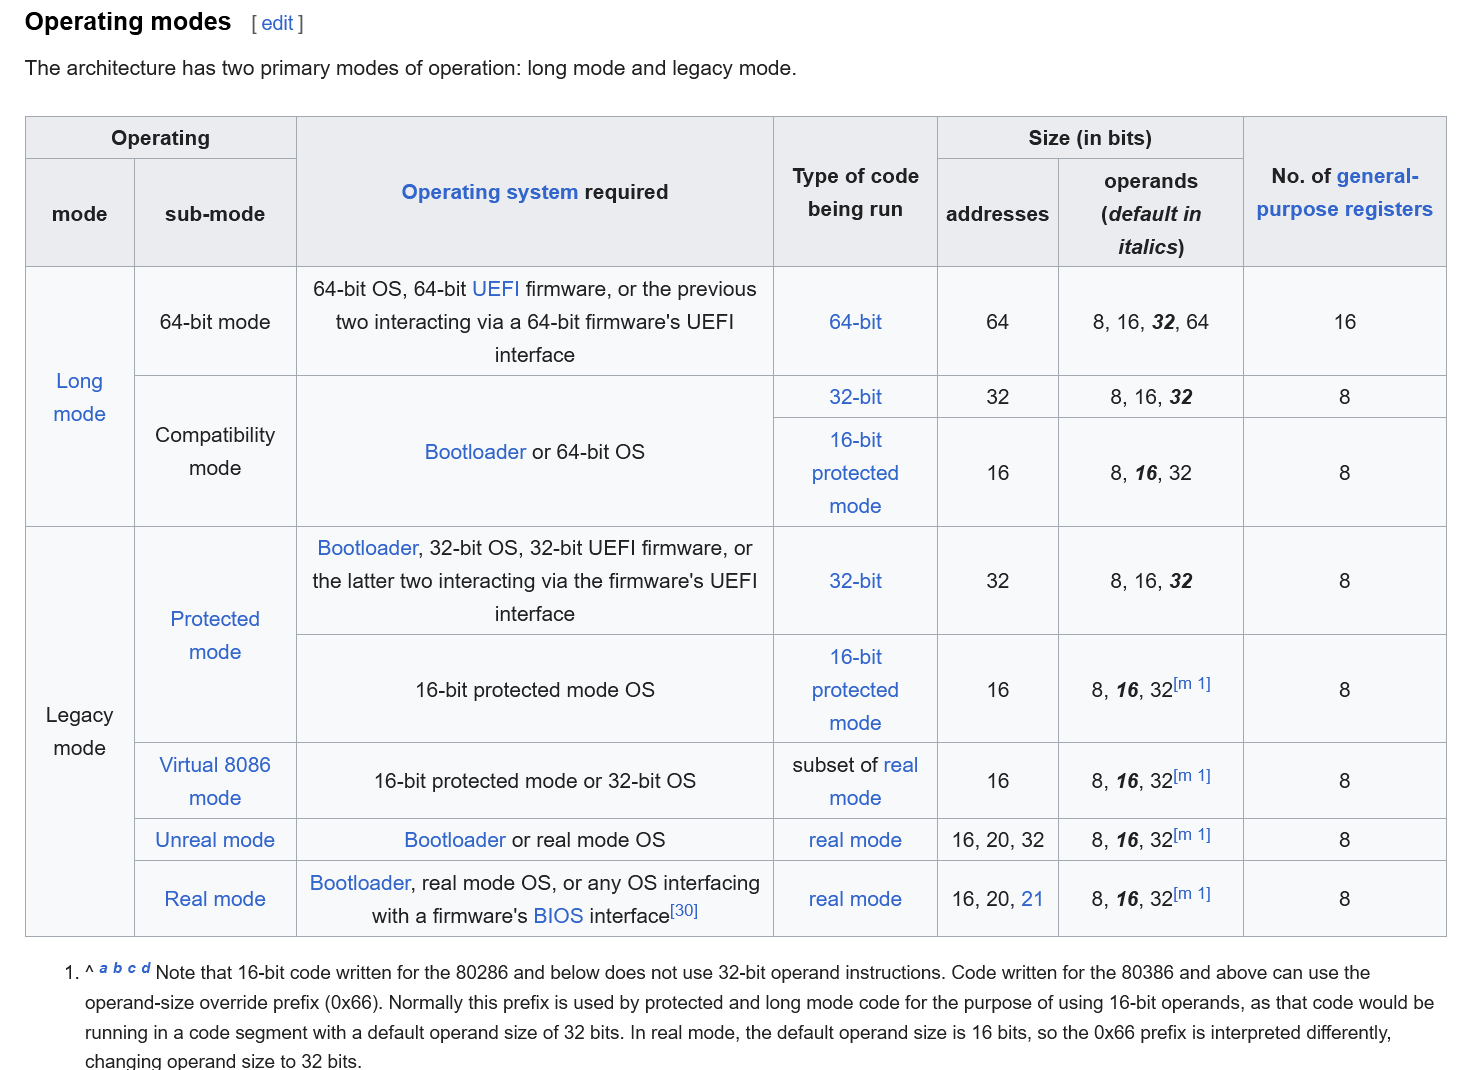The width and height of the screenshot is (1476, 1070).
Task: Open the Protected mode sub-mode link
Action: pos(215,635)
